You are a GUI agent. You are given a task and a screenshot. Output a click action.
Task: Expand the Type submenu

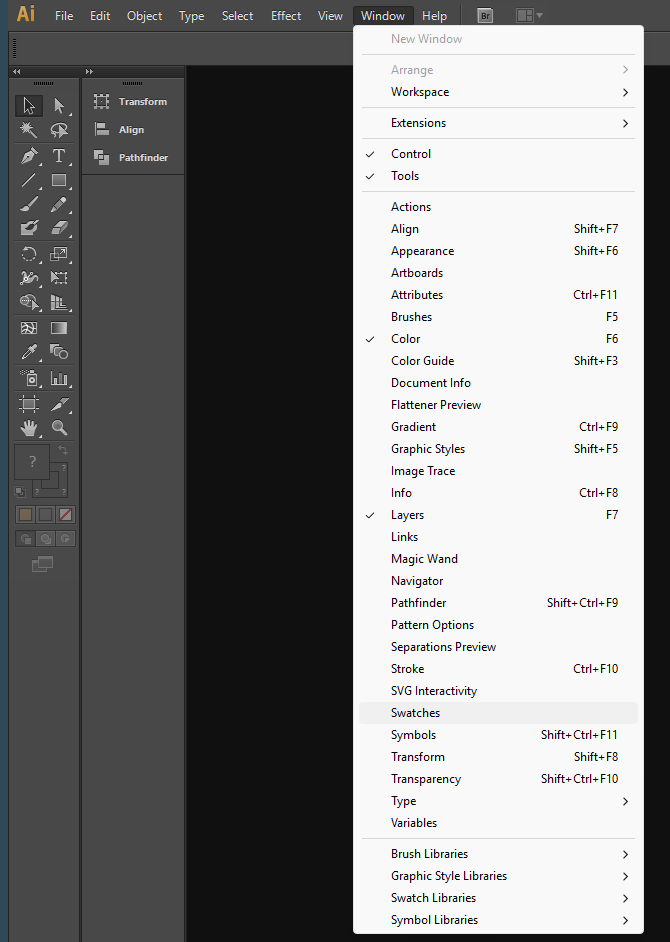pyautogui.click(x=498, y=801)
